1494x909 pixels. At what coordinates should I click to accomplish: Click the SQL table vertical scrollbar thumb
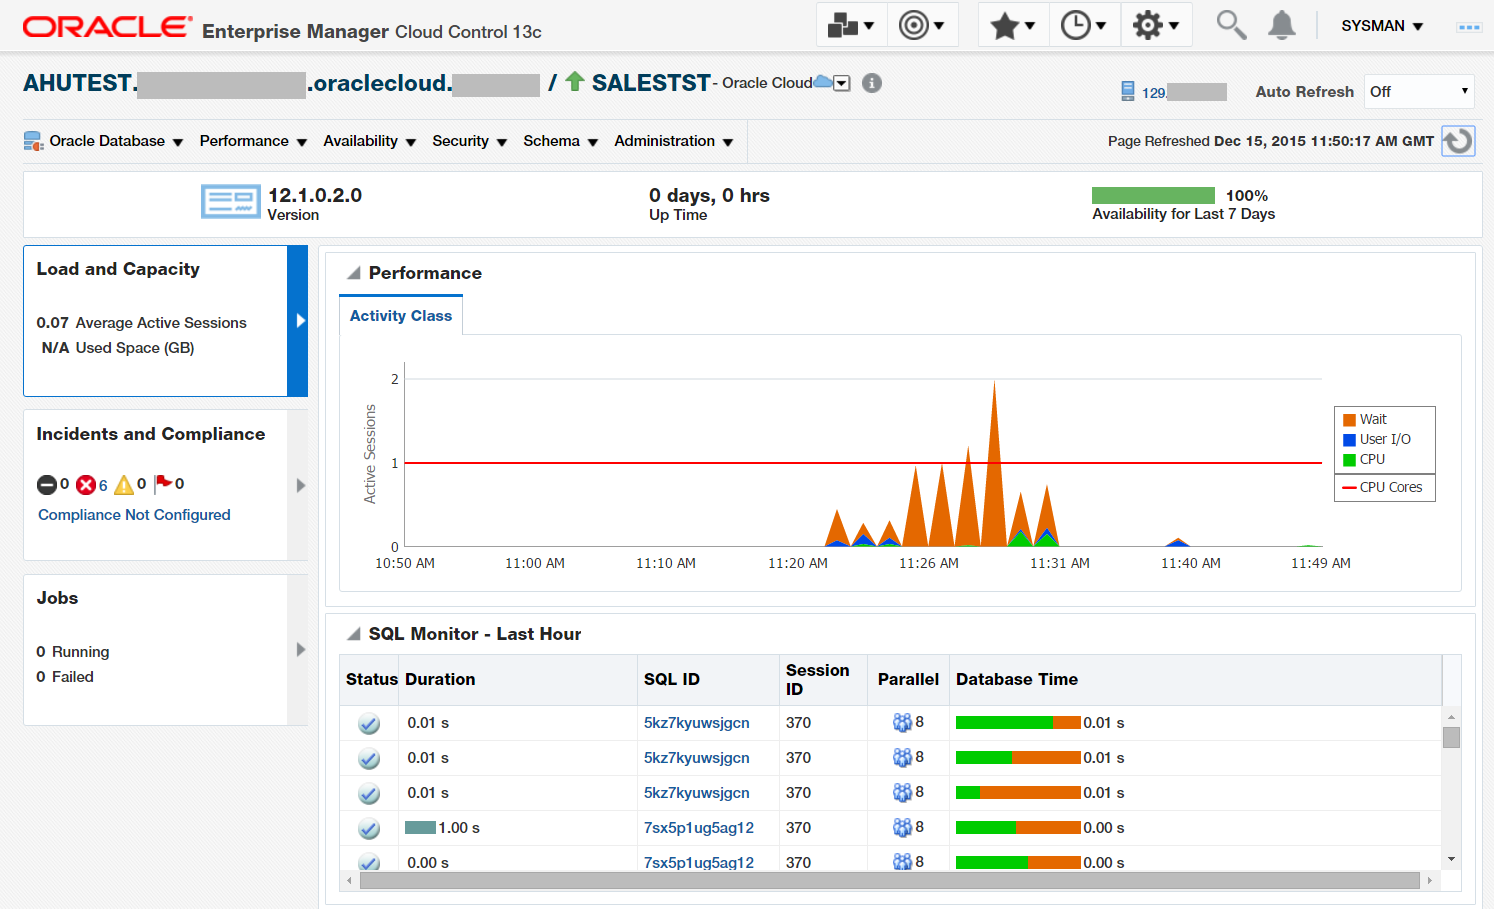point(1451,737)
